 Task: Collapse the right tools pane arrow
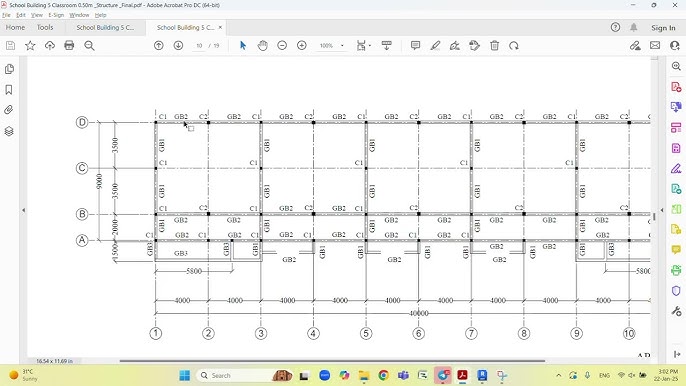point(662,210)
